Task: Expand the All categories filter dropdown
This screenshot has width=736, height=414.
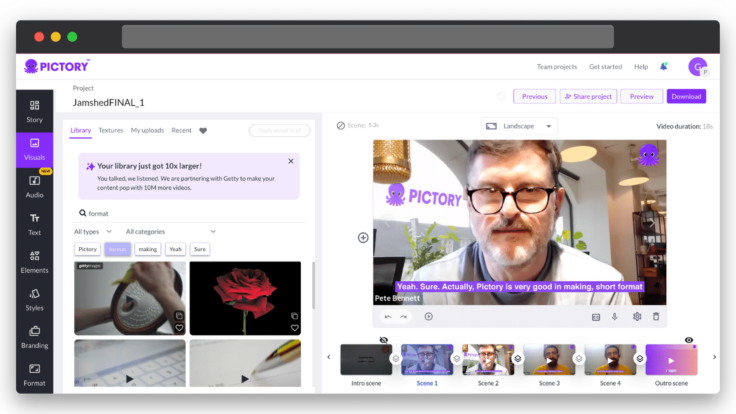Action: click(171, 231)
